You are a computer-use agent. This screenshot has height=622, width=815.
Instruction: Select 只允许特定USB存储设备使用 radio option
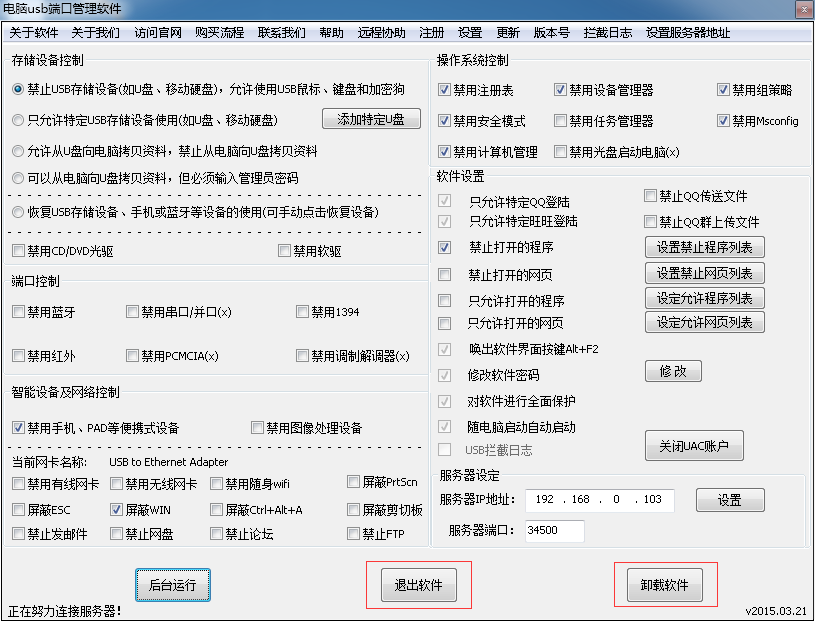[x=18, y=120]
